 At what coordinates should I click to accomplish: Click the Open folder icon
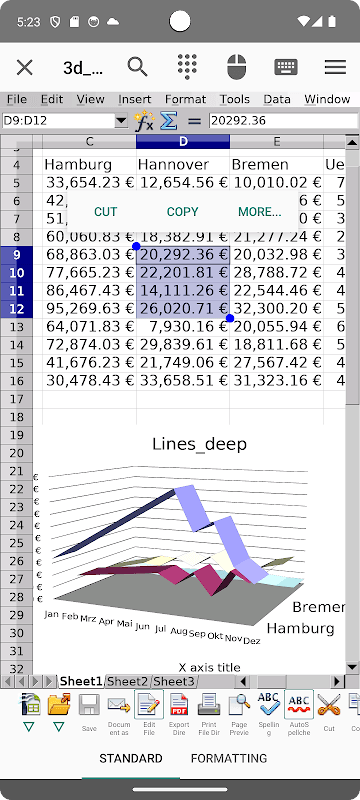pos(59,704)
